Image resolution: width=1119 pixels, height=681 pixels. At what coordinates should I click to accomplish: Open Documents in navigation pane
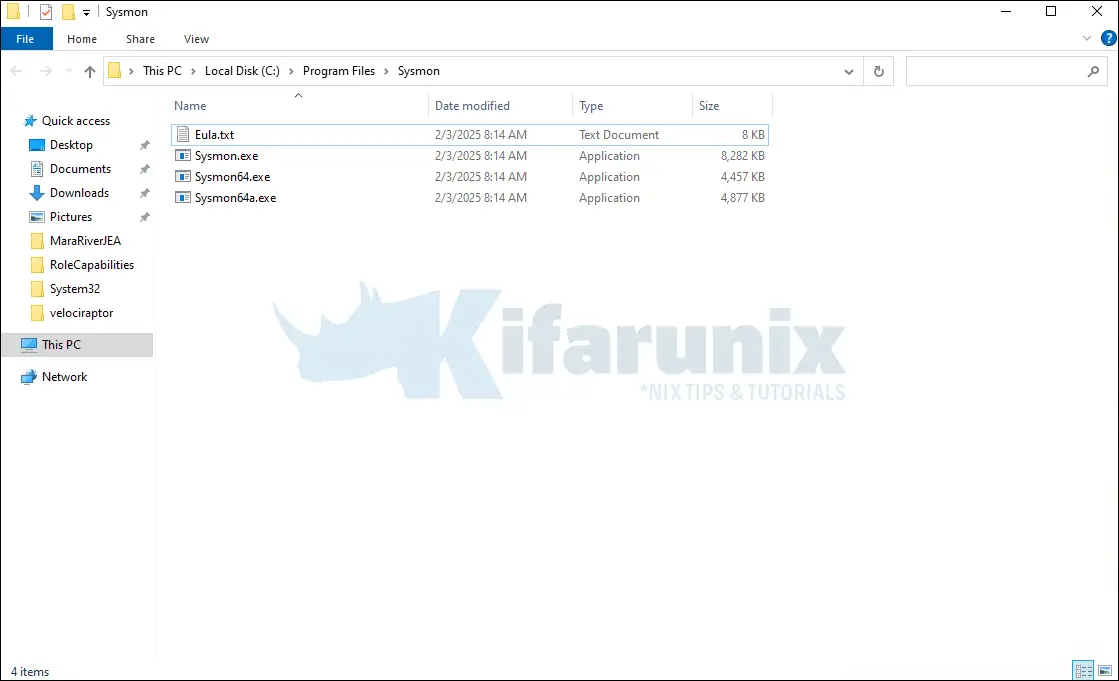point(81,168)
